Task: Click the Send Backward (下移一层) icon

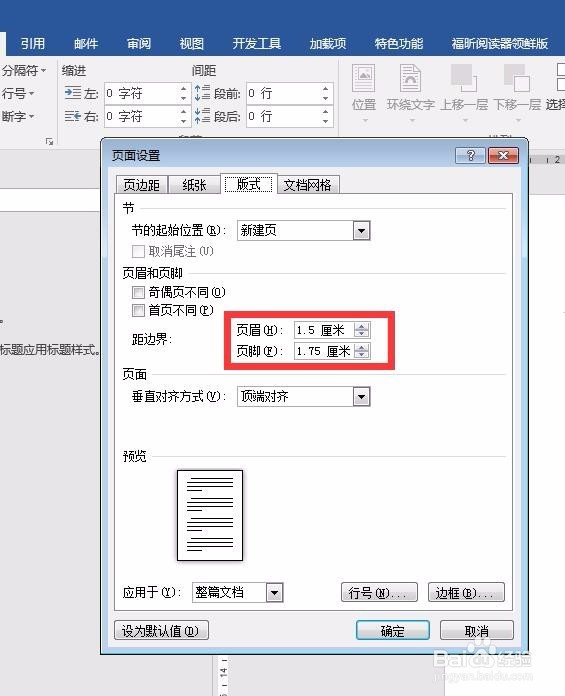Action: (x=517, y=78)
